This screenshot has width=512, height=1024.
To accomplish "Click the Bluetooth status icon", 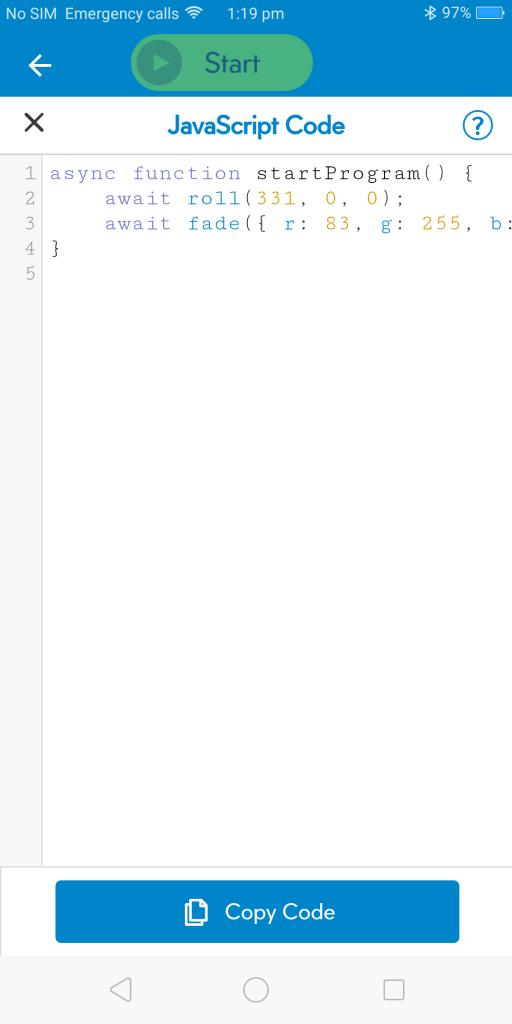I will 430,13.
